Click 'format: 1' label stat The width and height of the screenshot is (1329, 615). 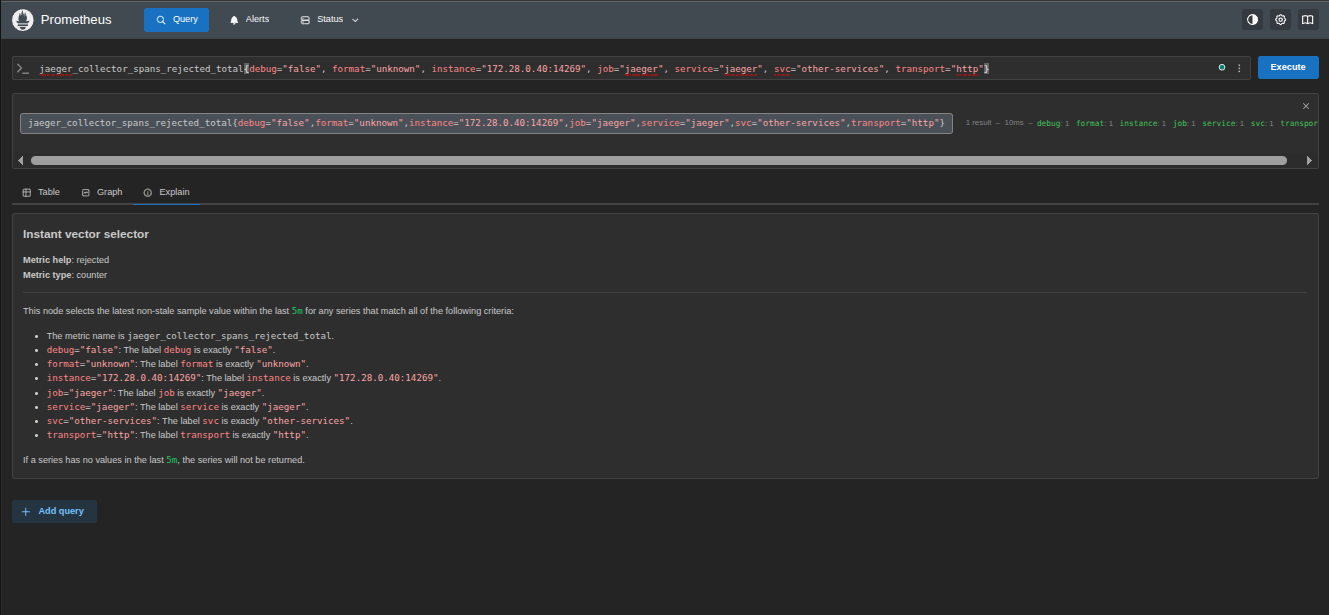coord(1095,123)
